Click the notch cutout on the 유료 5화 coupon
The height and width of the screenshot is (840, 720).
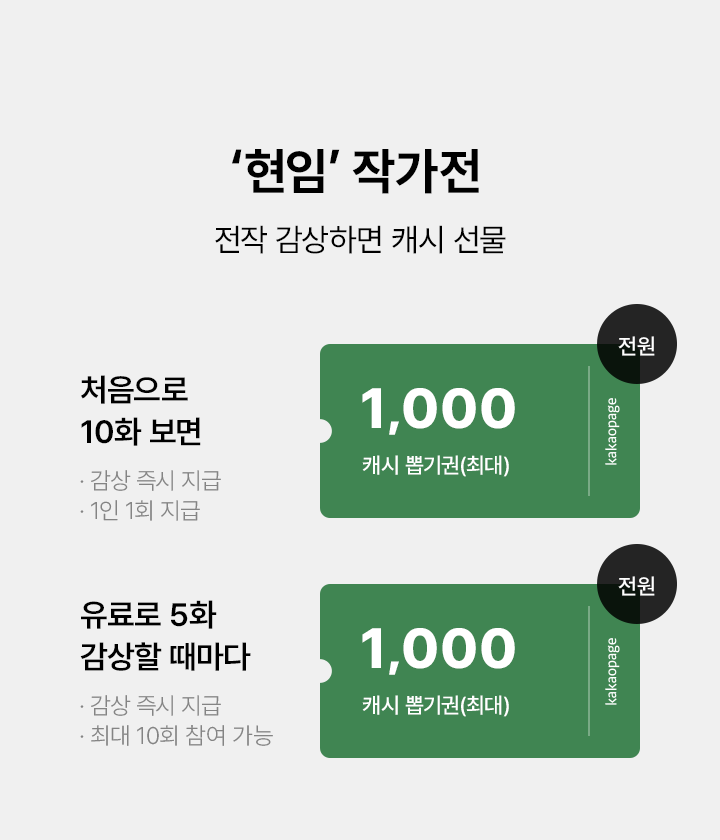(322, 671)
